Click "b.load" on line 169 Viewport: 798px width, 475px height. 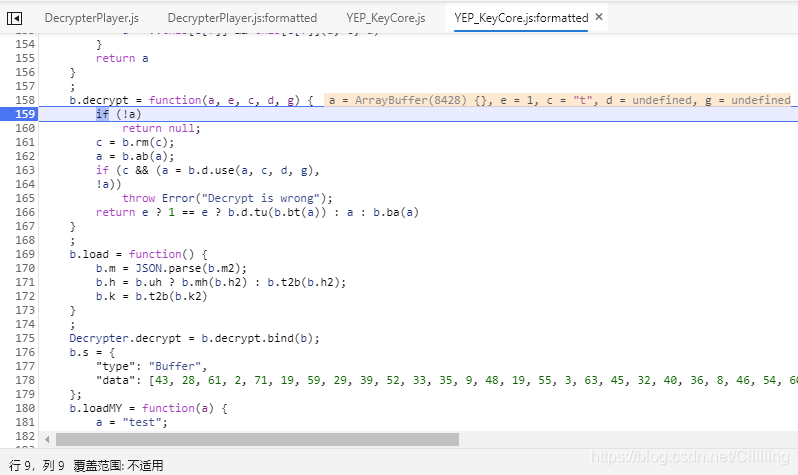89,255
